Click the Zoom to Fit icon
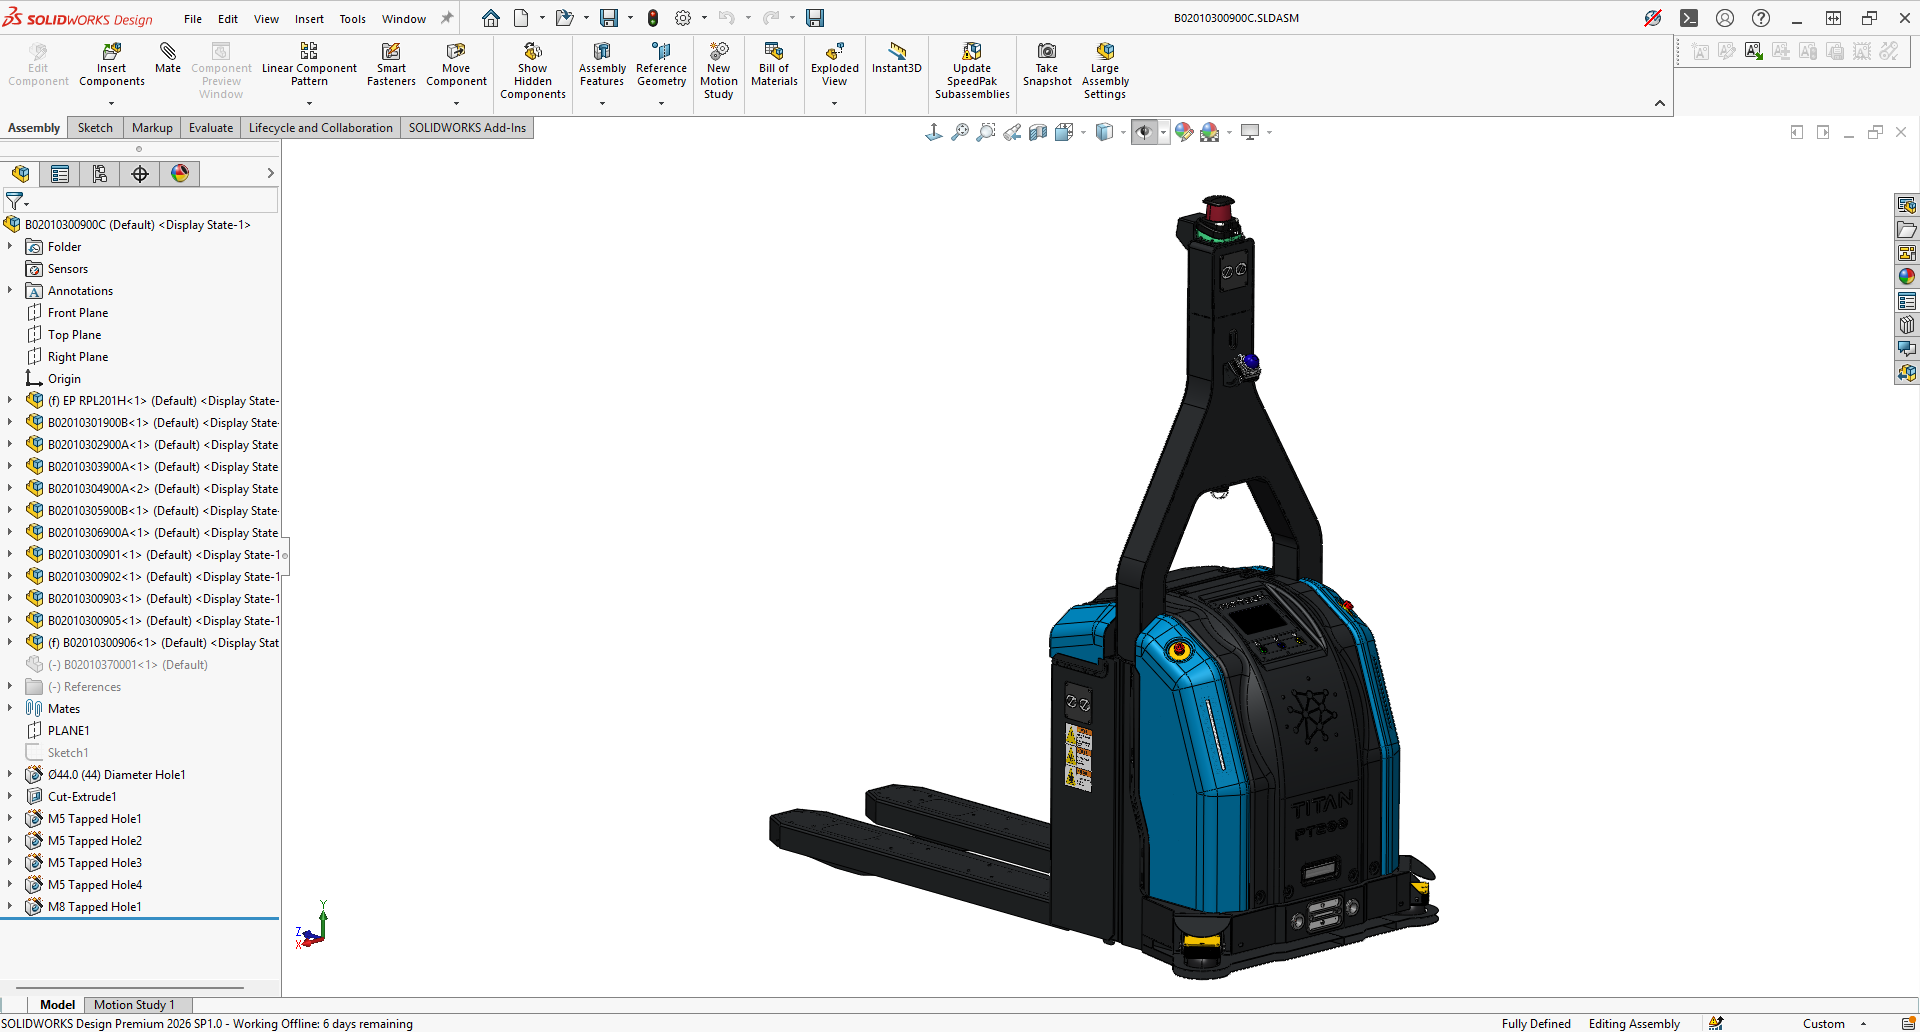 click(x=960, y=132)
